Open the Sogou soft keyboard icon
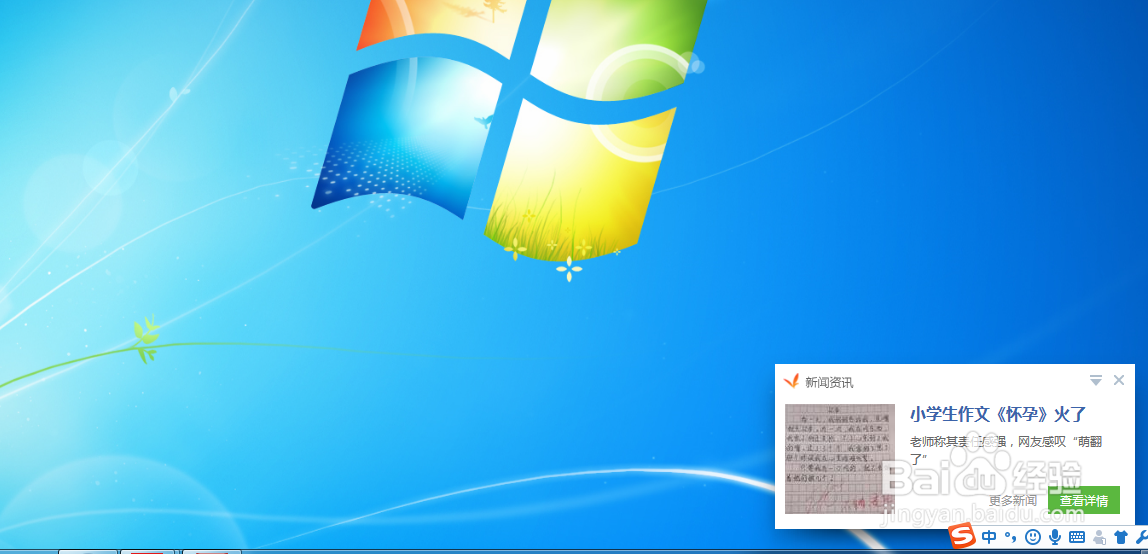The width and height of the screenshot is (1148, 554). pyautogui.click(x=1077, y=537)
